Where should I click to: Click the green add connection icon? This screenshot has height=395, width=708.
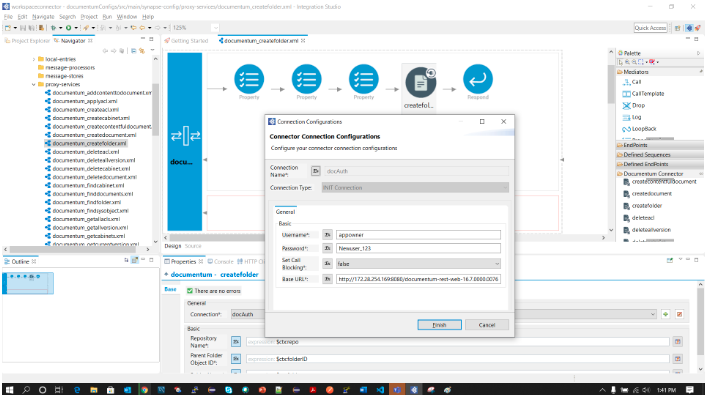[x=666, y=314]
